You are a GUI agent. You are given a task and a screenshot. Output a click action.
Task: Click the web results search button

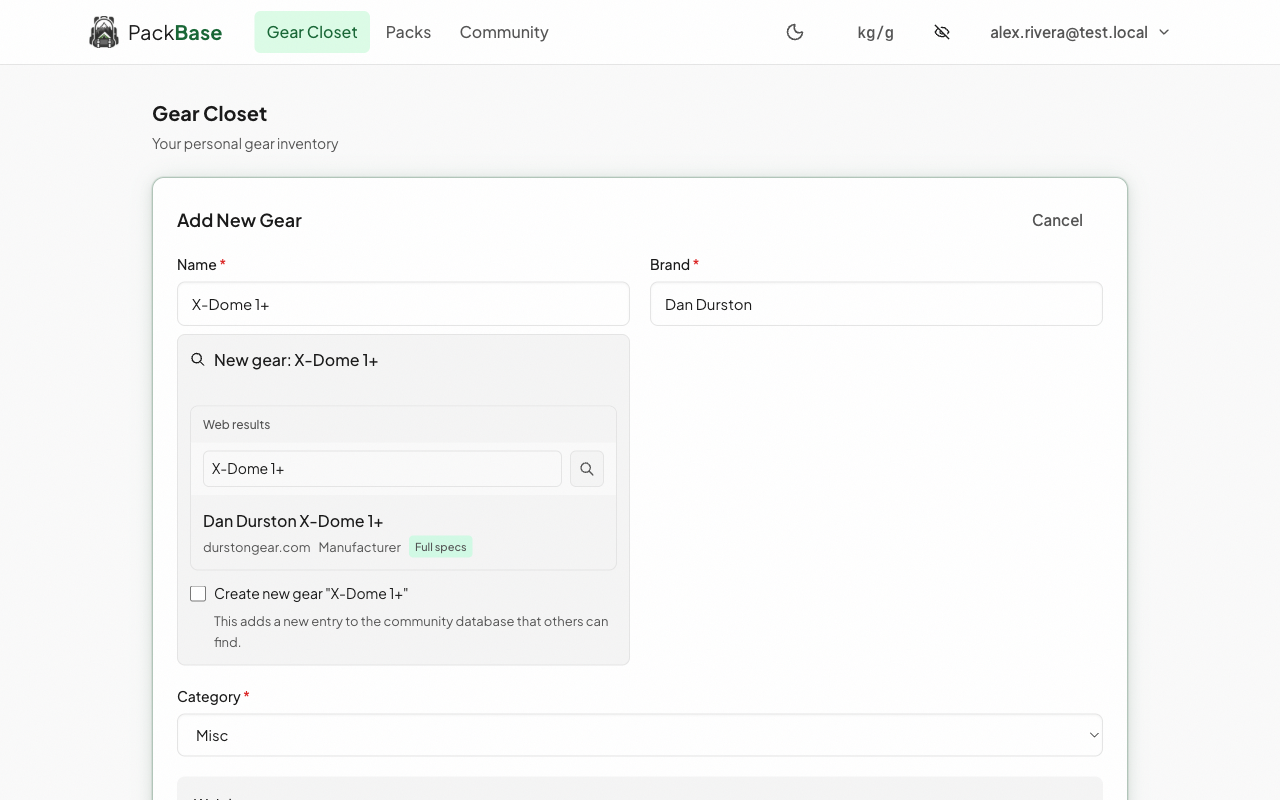[x=587, y=469]
